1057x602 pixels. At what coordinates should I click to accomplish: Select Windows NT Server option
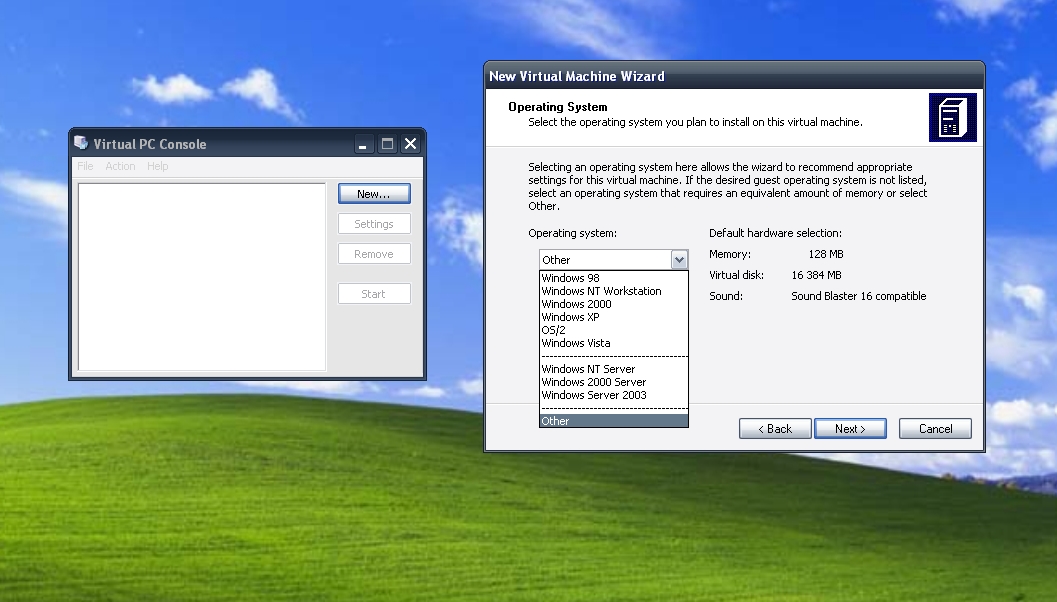(613, 369)
